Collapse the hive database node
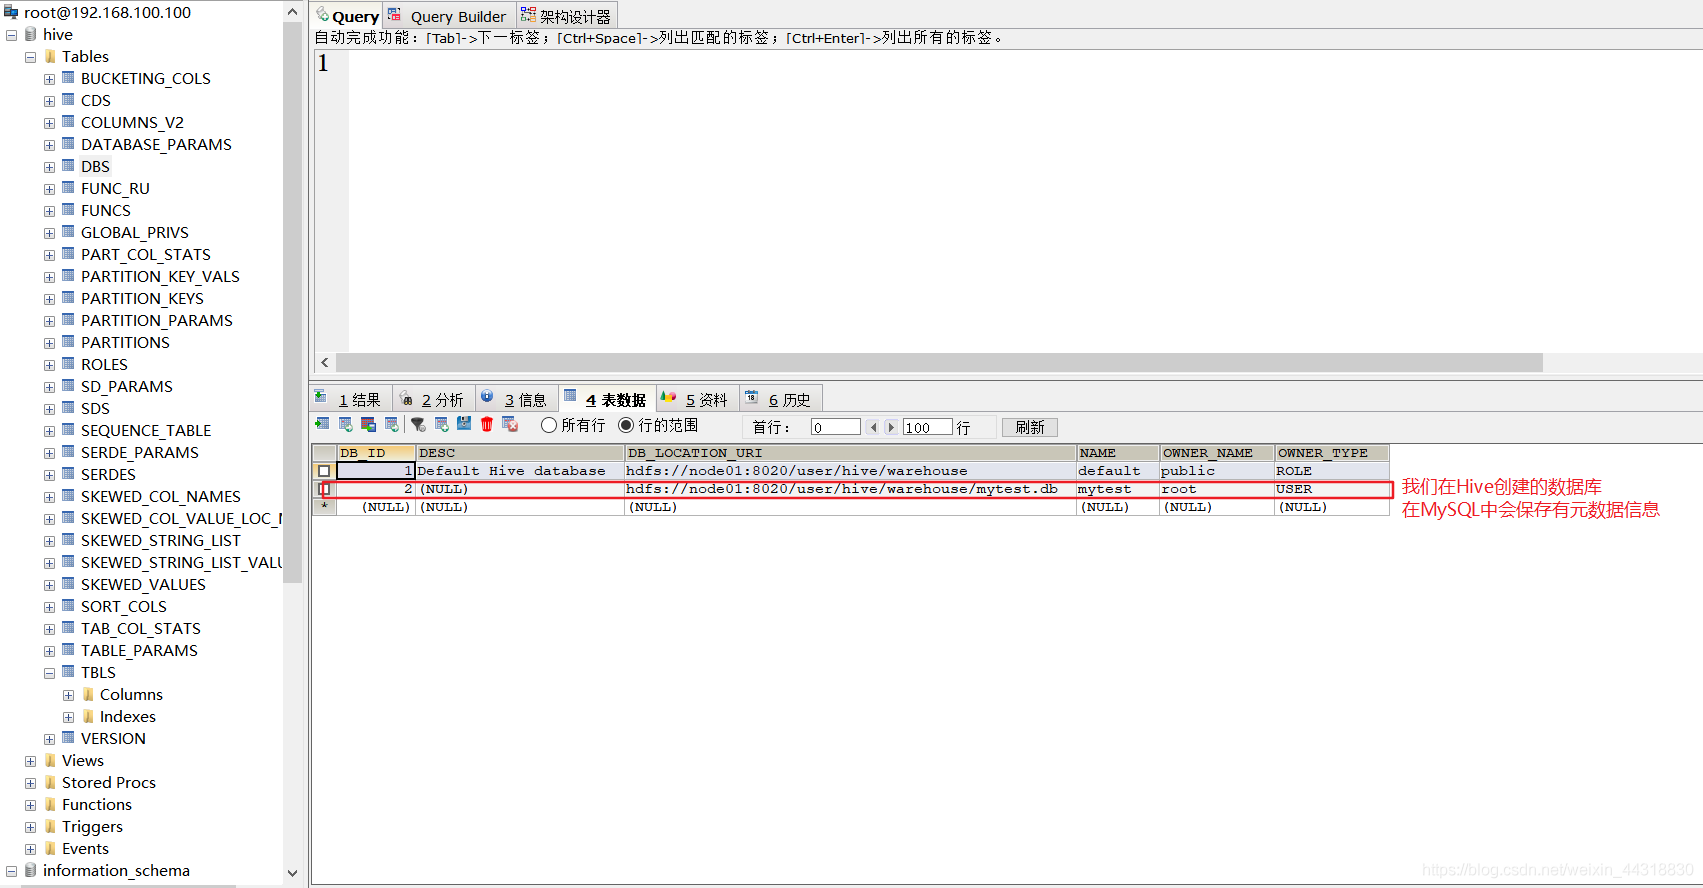This screenshot has height=888, width=1703. [x=11, y=35]
